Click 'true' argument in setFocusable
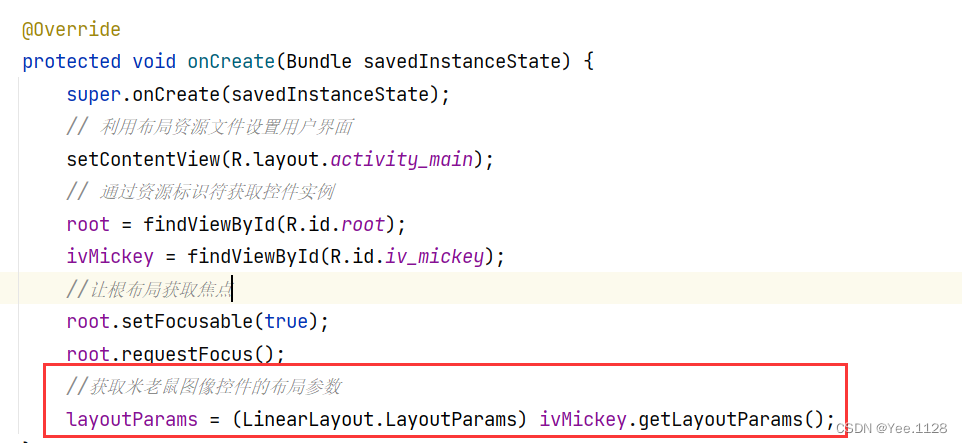The height and width of the screenshot is (443, 962). point(286,322)
